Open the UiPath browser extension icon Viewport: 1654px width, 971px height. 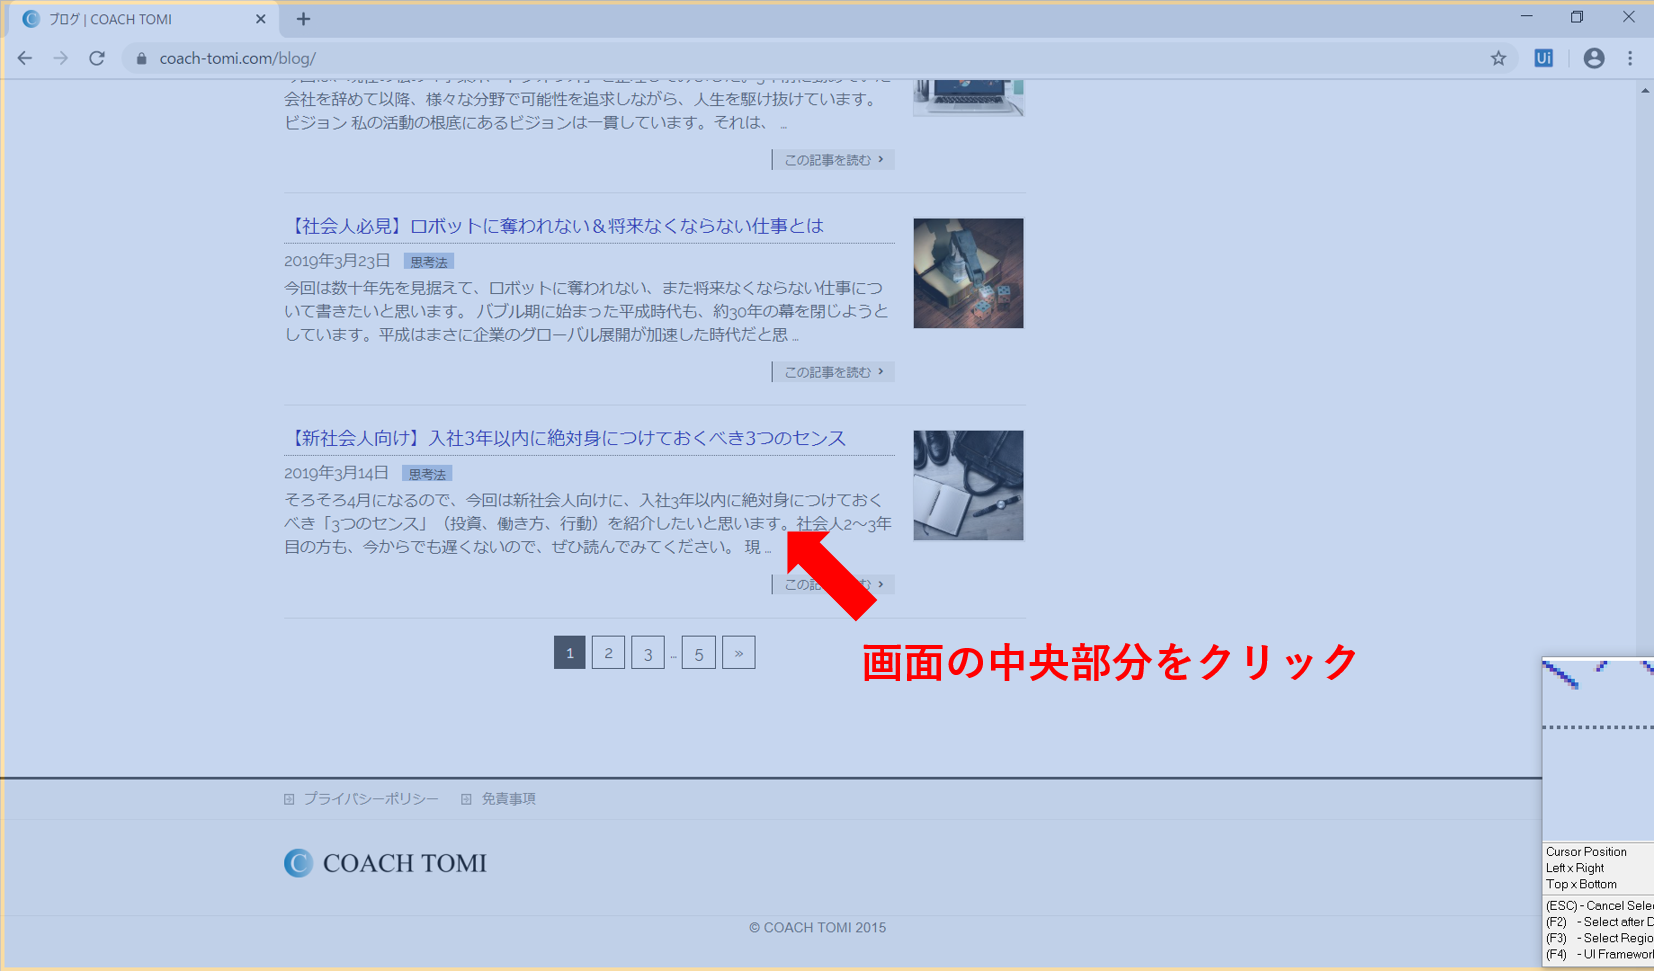(1543, 58)
